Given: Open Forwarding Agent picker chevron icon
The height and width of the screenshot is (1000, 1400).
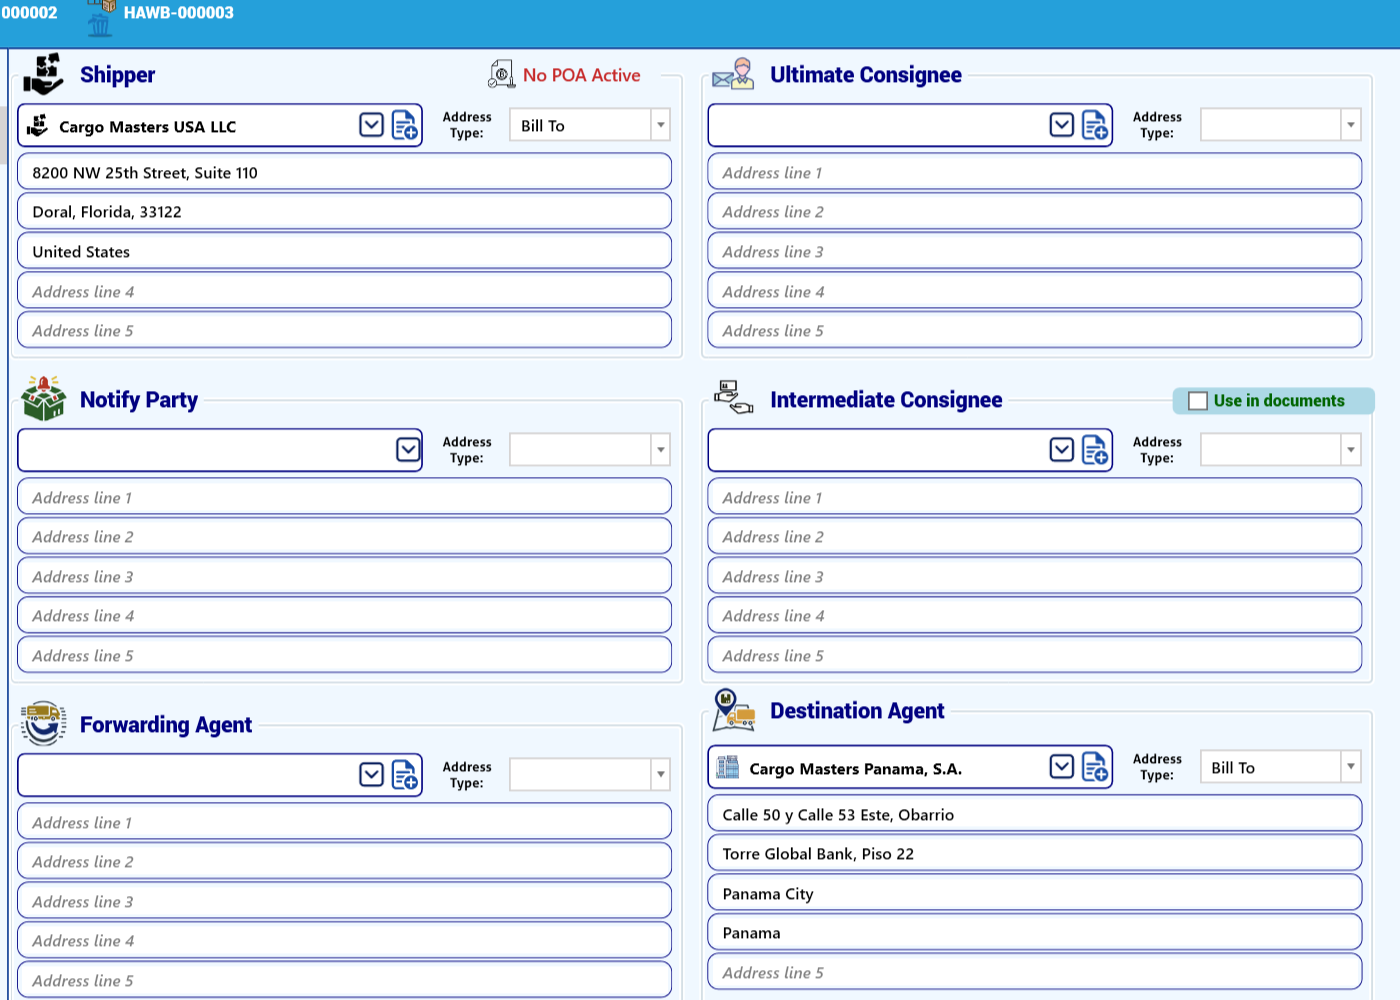Looking at the screenshot, I should pyautogui.click(x=371, y=775).
